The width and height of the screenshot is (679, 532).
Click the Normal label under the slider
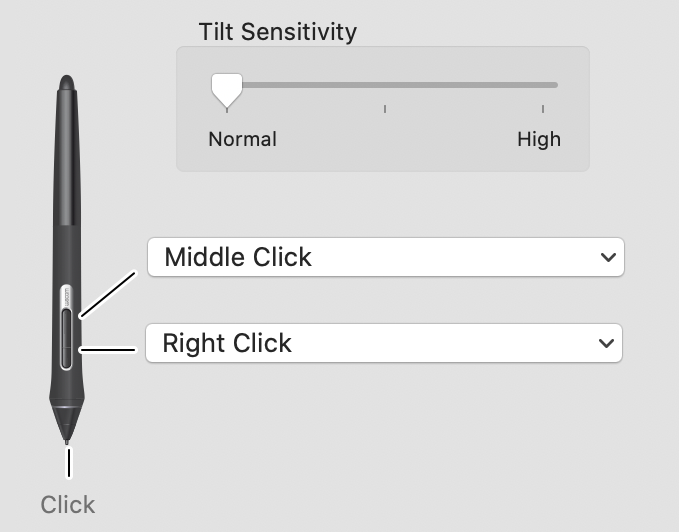coord(242,139)
